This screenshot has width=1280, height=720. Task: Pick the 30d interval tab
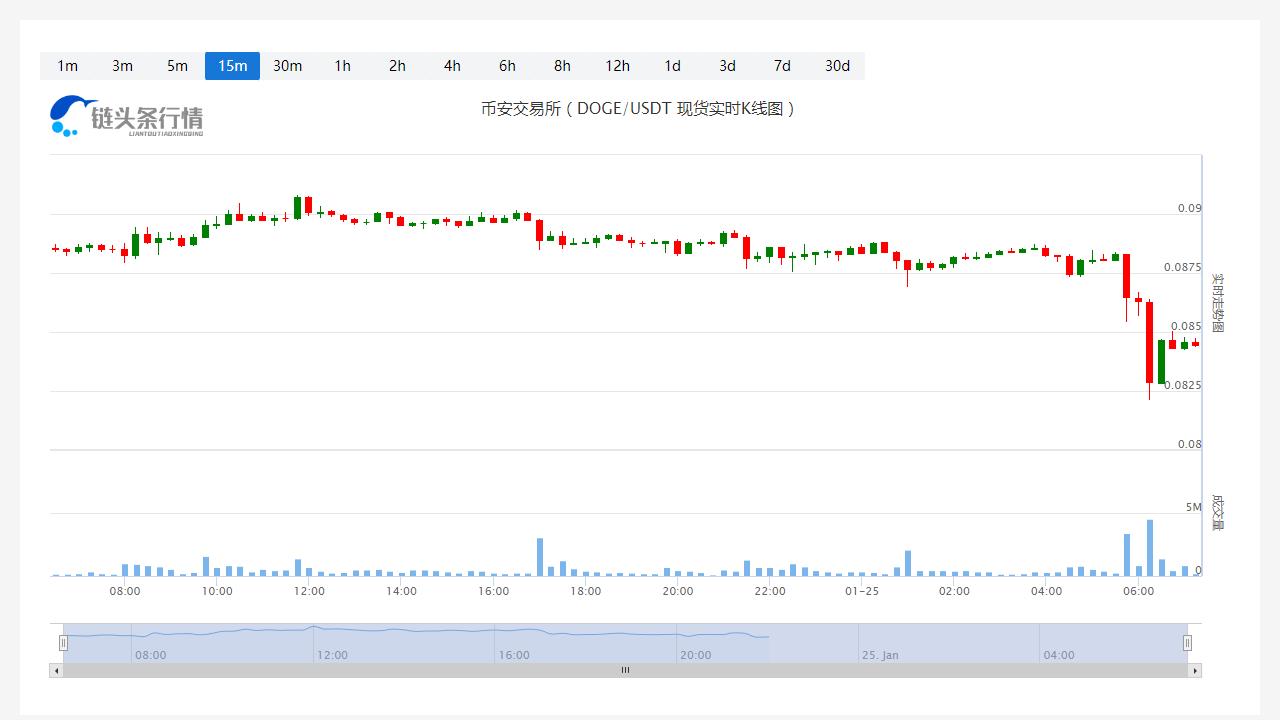tap(837, 66)
